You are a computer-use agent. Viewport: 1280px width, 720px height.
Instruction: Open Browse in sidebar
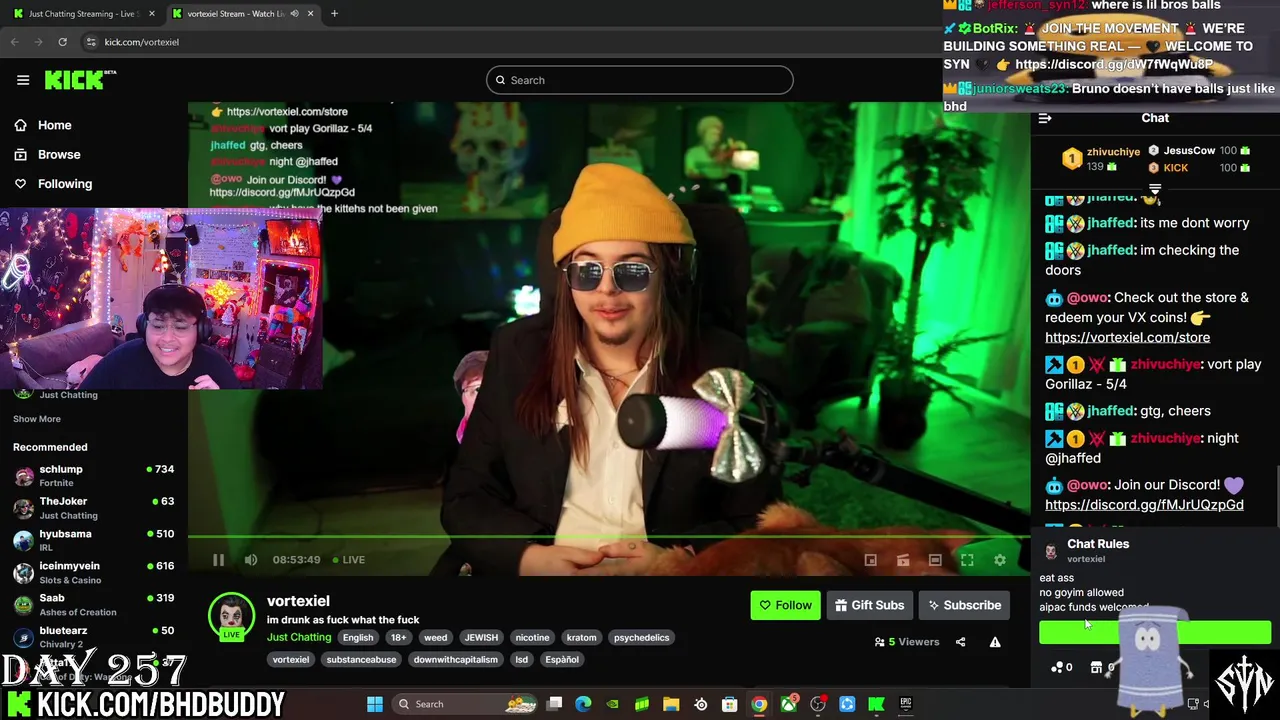[59, 154]
